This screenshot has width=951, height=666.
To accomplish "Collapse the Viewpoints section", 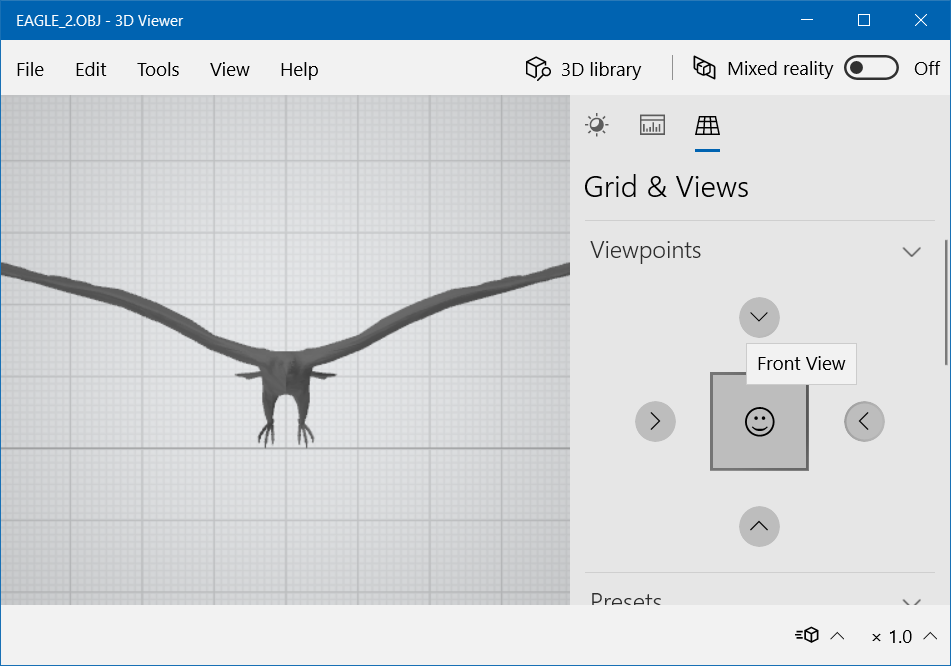I will coord(911,251).
